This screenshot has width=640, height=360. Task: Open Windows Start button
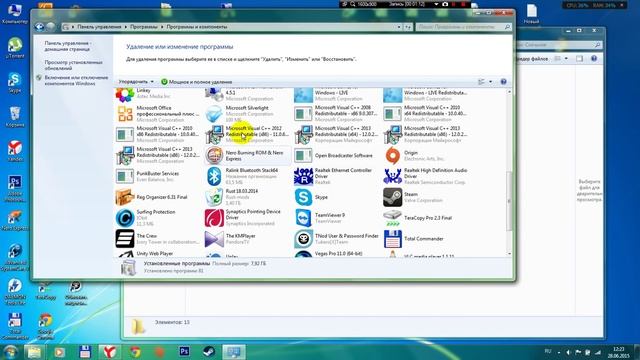(10, 351)
